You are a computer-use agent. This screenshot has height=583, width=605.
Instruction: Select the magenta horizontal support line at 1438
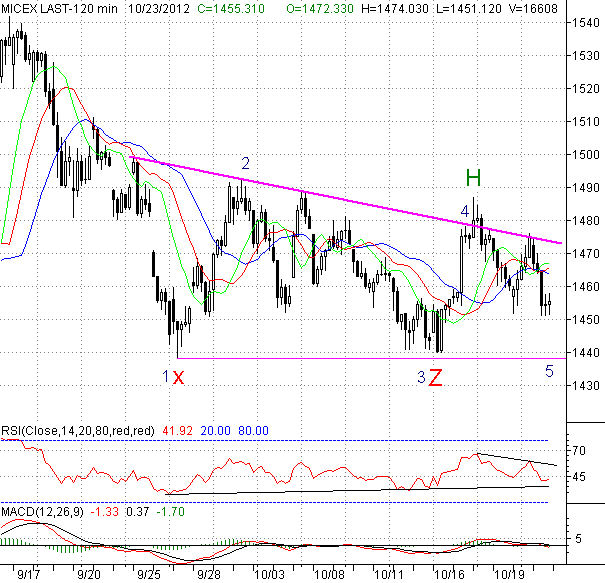(371, 358)
